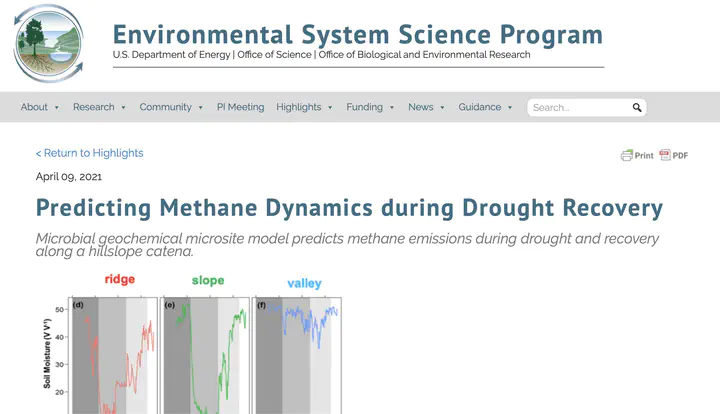The height and width of the screenshot is (414, 720).
Task: Open the Community menu
Action: point(165,107)
